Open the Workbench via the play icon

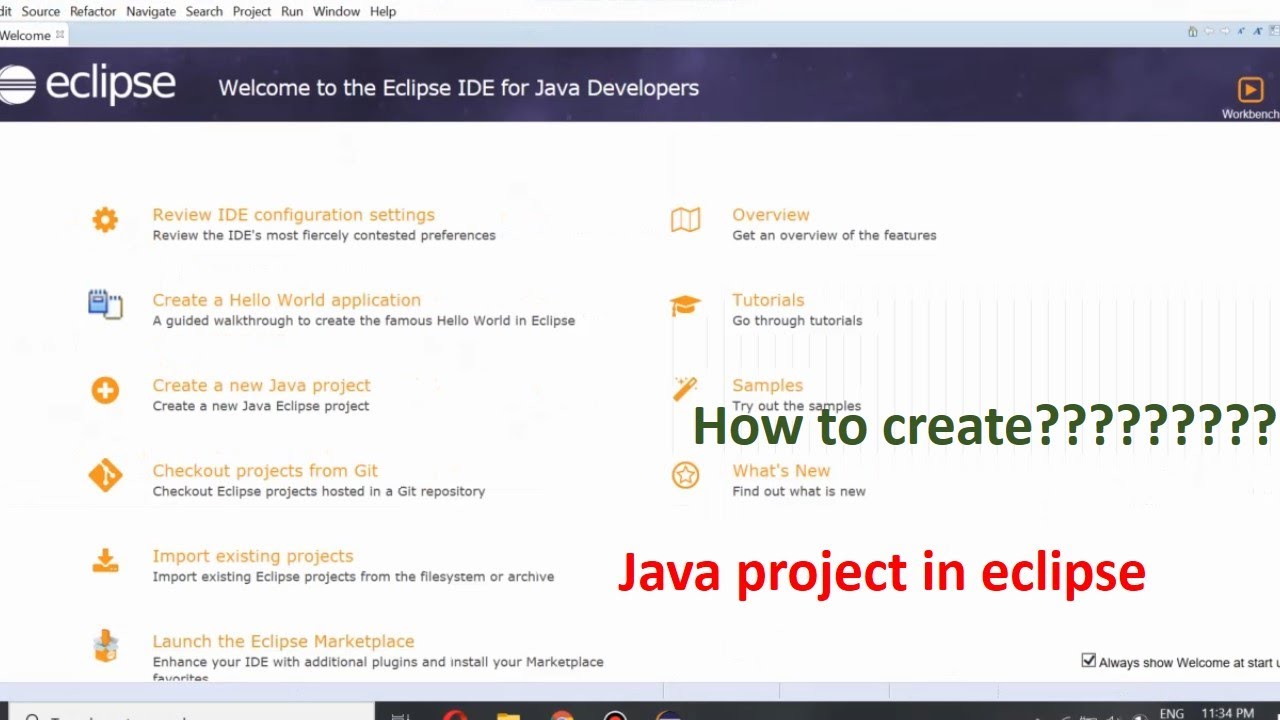pyautogui.click(x=1250, y=89)
